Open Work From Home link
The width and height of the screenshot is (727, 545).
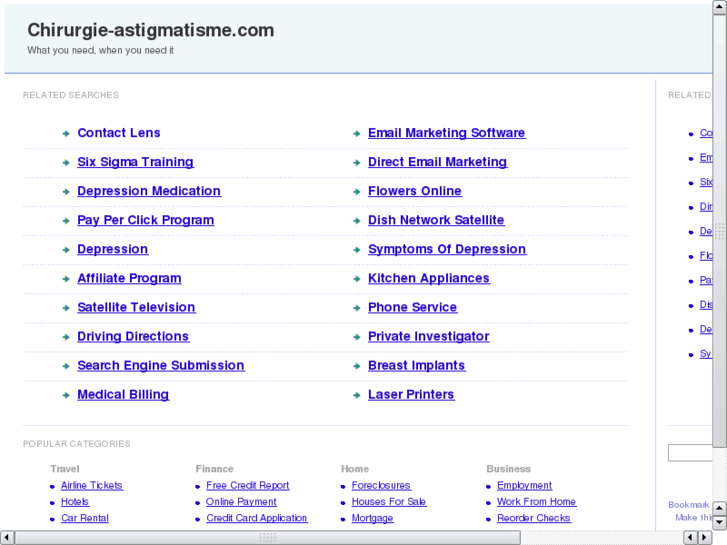536,502
